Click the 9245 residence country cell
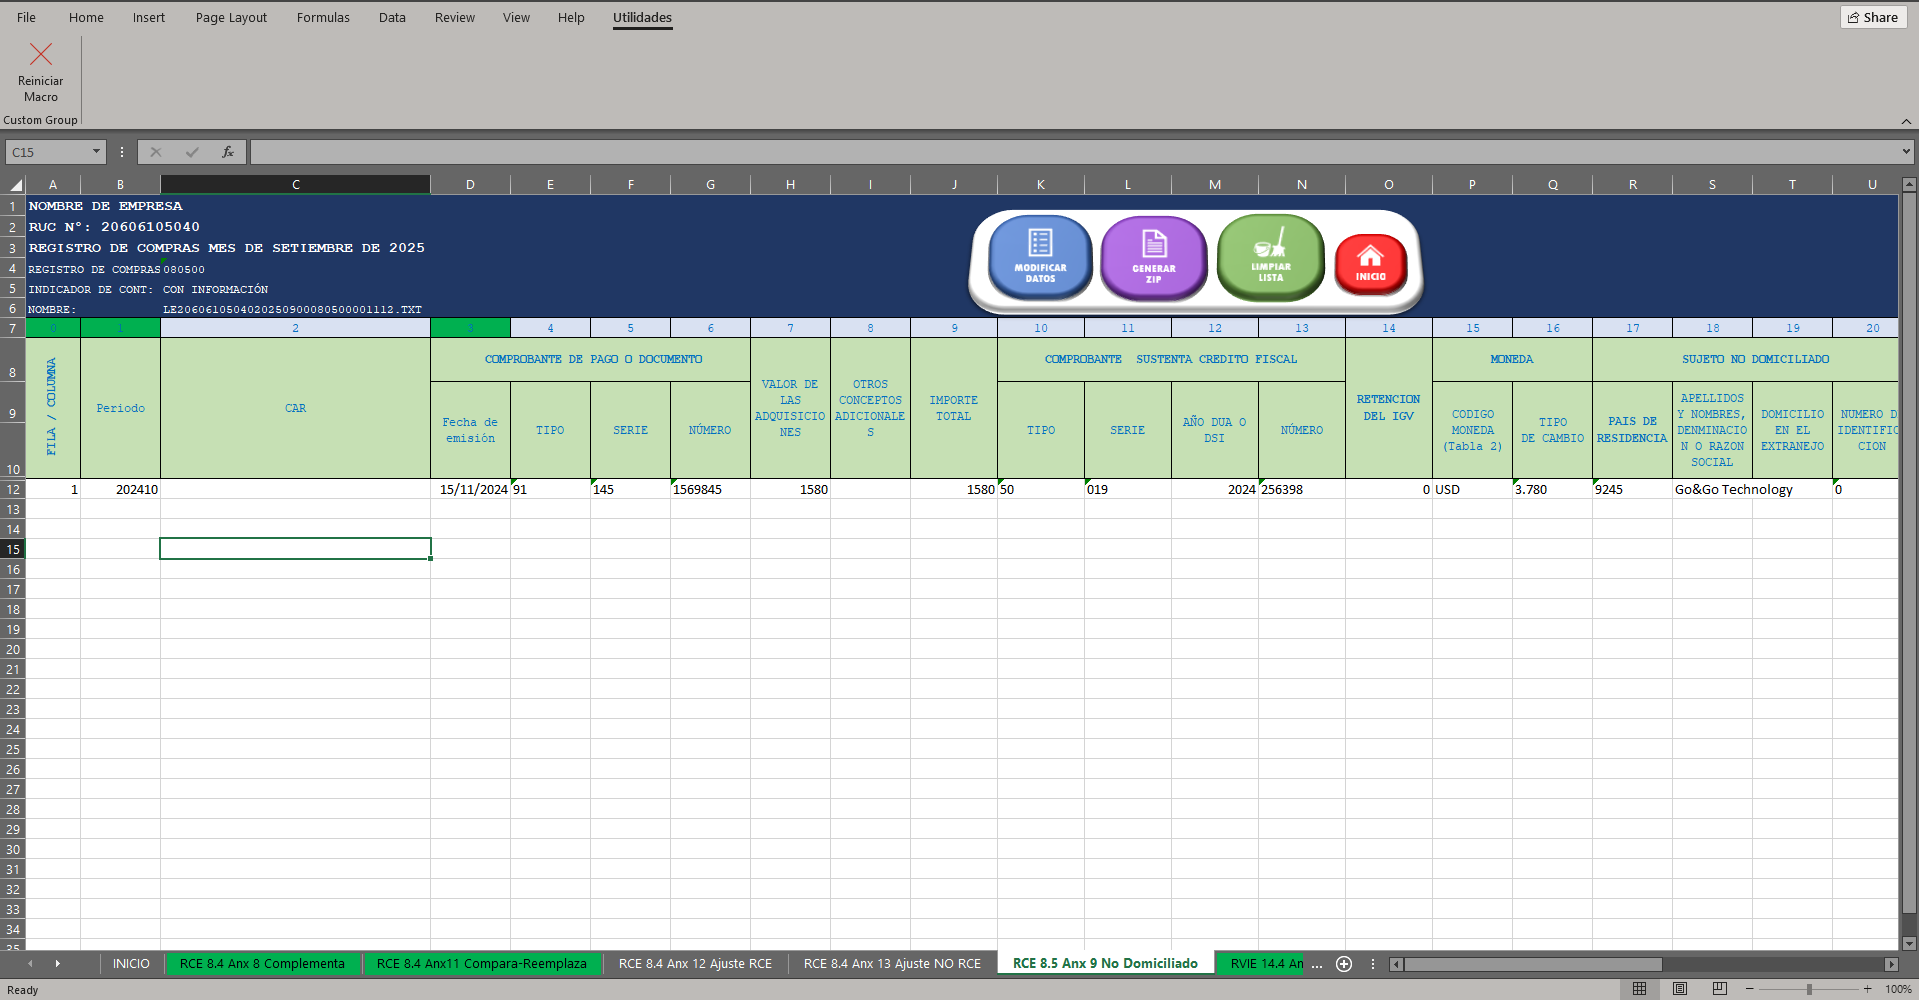Image resolution: width=1919 pixels, height=1000 pixels. pyautogui.click(x=1632, y=489)
